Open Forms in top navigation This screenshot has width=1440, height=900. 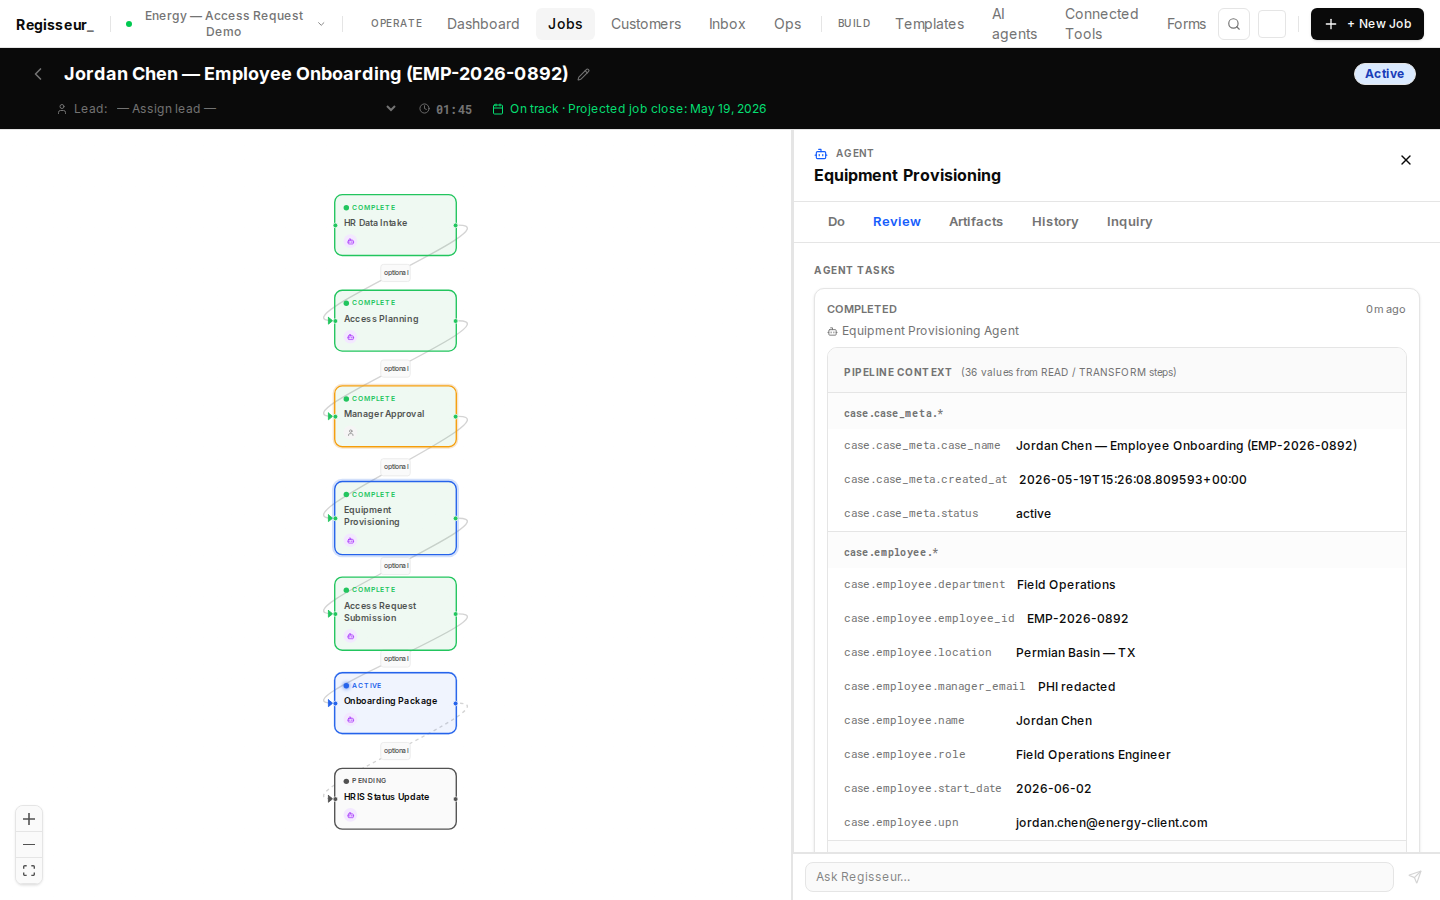1186,24
